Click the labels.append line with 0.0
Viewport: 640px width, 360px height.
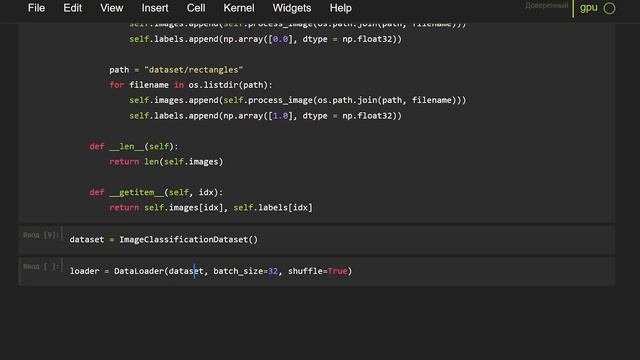tap(265, 39)
